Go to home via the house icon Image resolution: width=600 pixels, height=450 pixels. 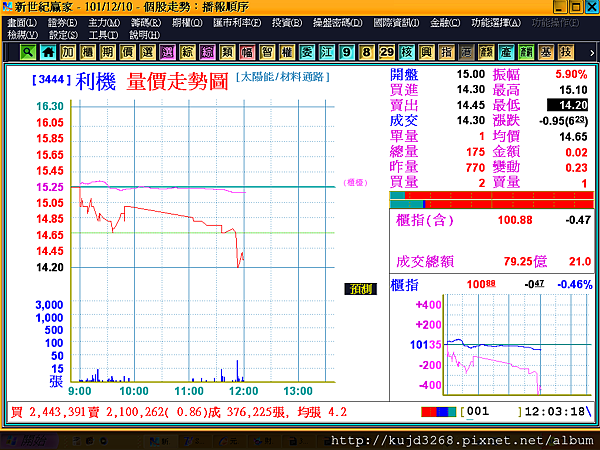[48, 52]
